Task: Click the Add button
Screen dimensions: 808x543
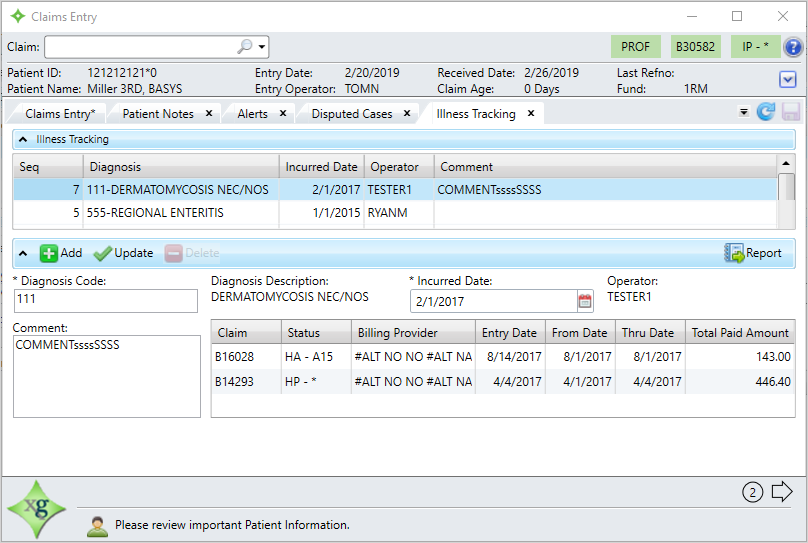Action: pos(61,253)
